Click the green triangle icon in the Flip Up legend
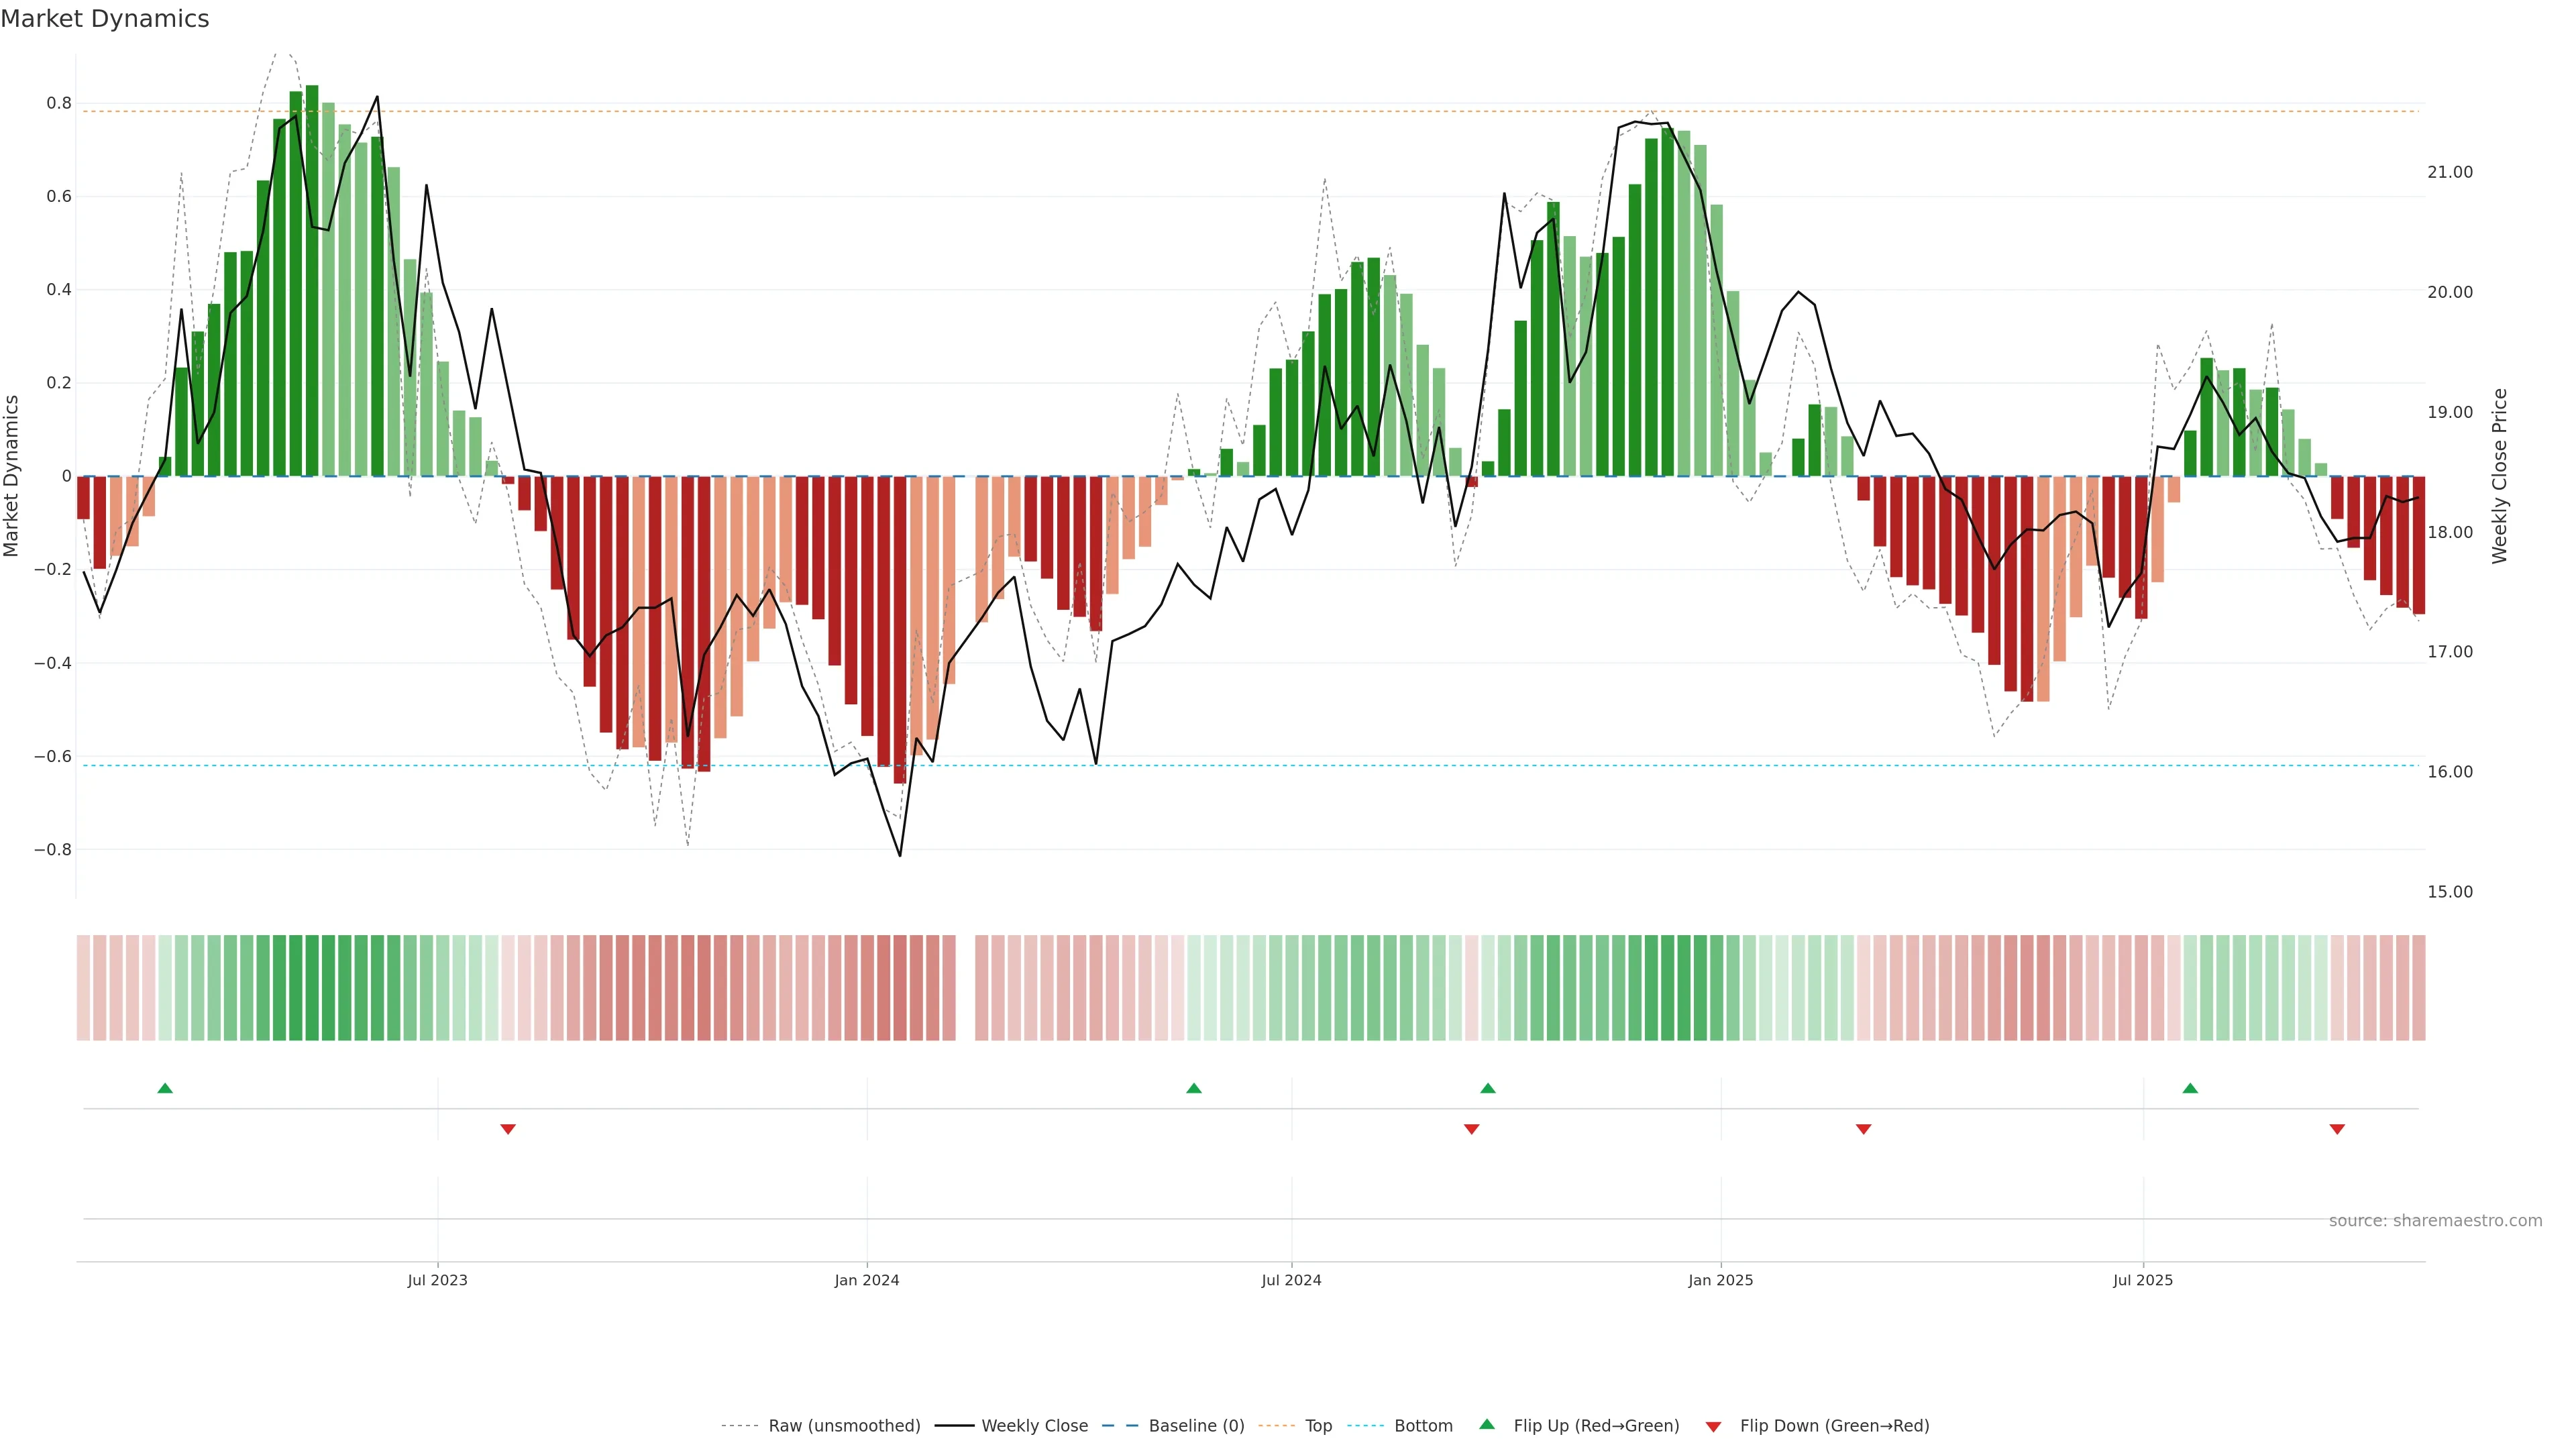Screen dimensions: 2576x1449 point(1487,1424)
